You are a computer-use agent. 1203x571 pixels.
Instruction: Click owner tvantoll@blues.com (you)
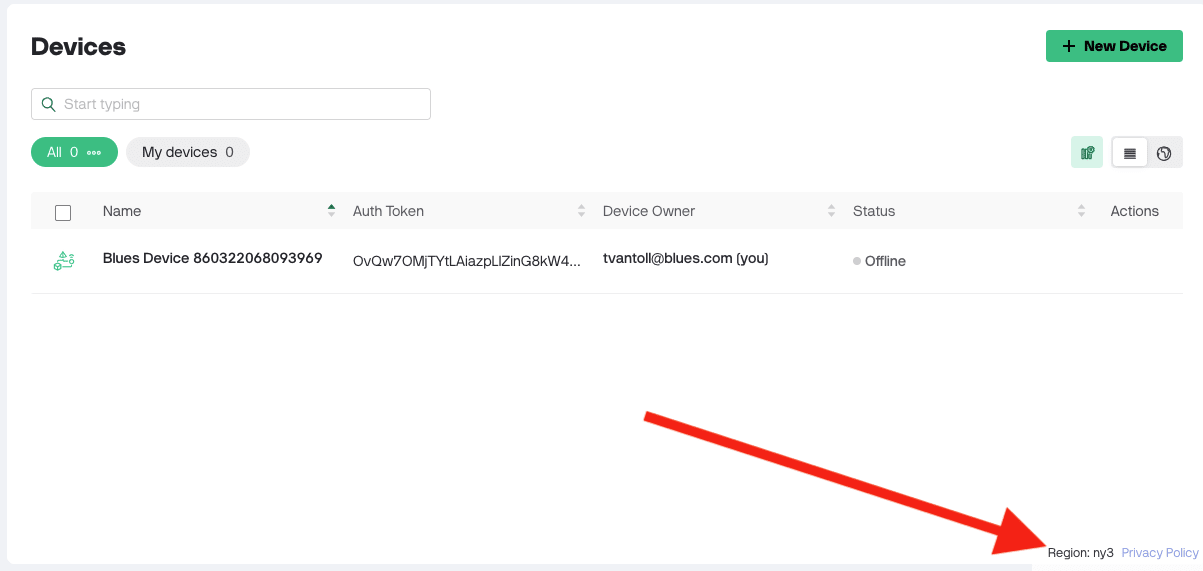686,258
